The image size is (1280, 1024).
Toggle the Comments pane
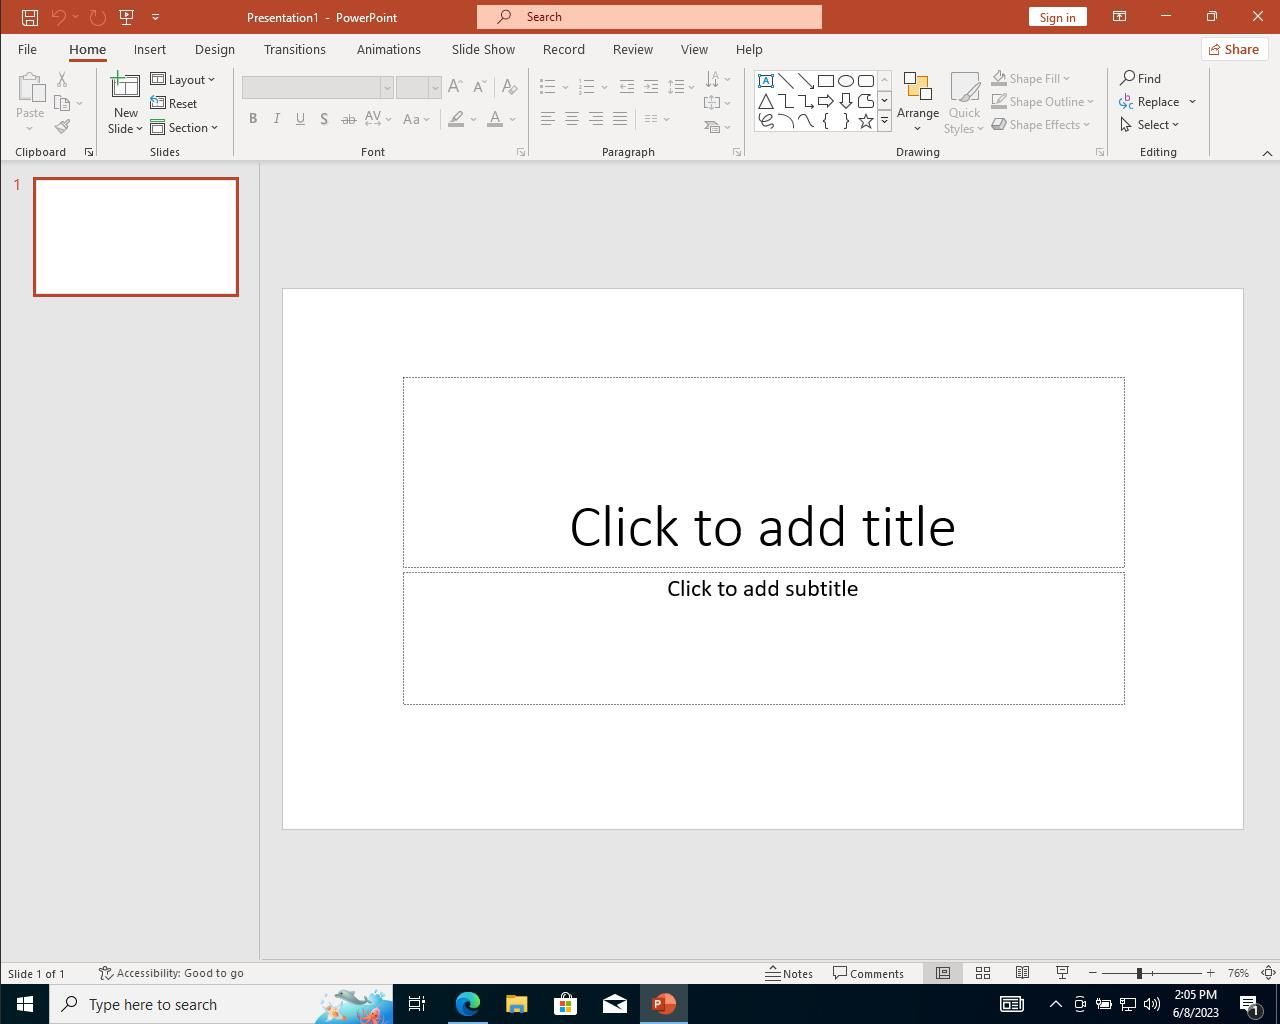click(868, 973)
